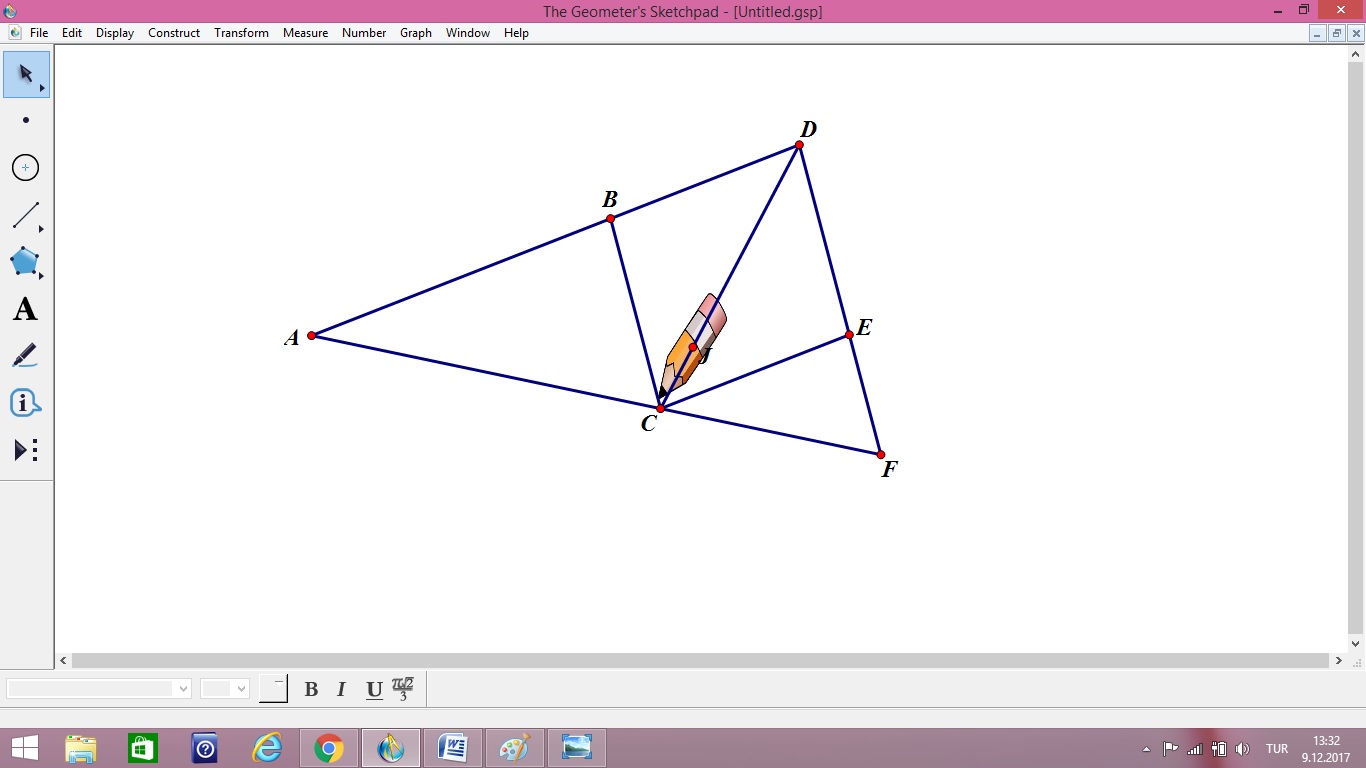Screen dimensions: 1366x768
Task: Select the Straightedge tool
Action: coord(25,214)
